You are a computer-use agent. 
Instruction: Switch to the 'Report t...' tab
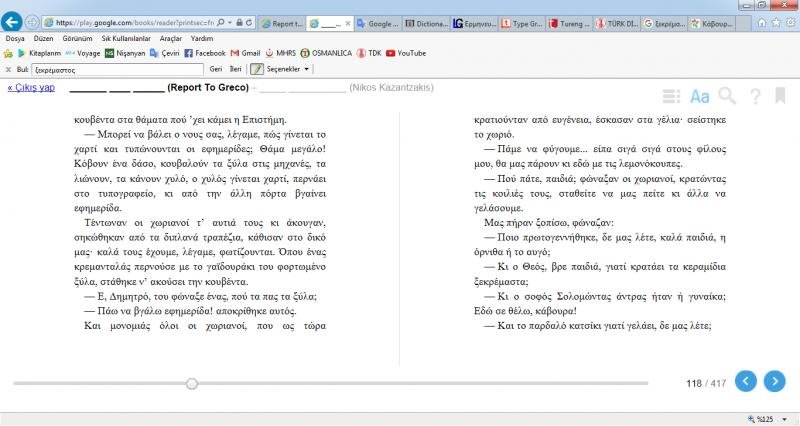pos(282,23)
